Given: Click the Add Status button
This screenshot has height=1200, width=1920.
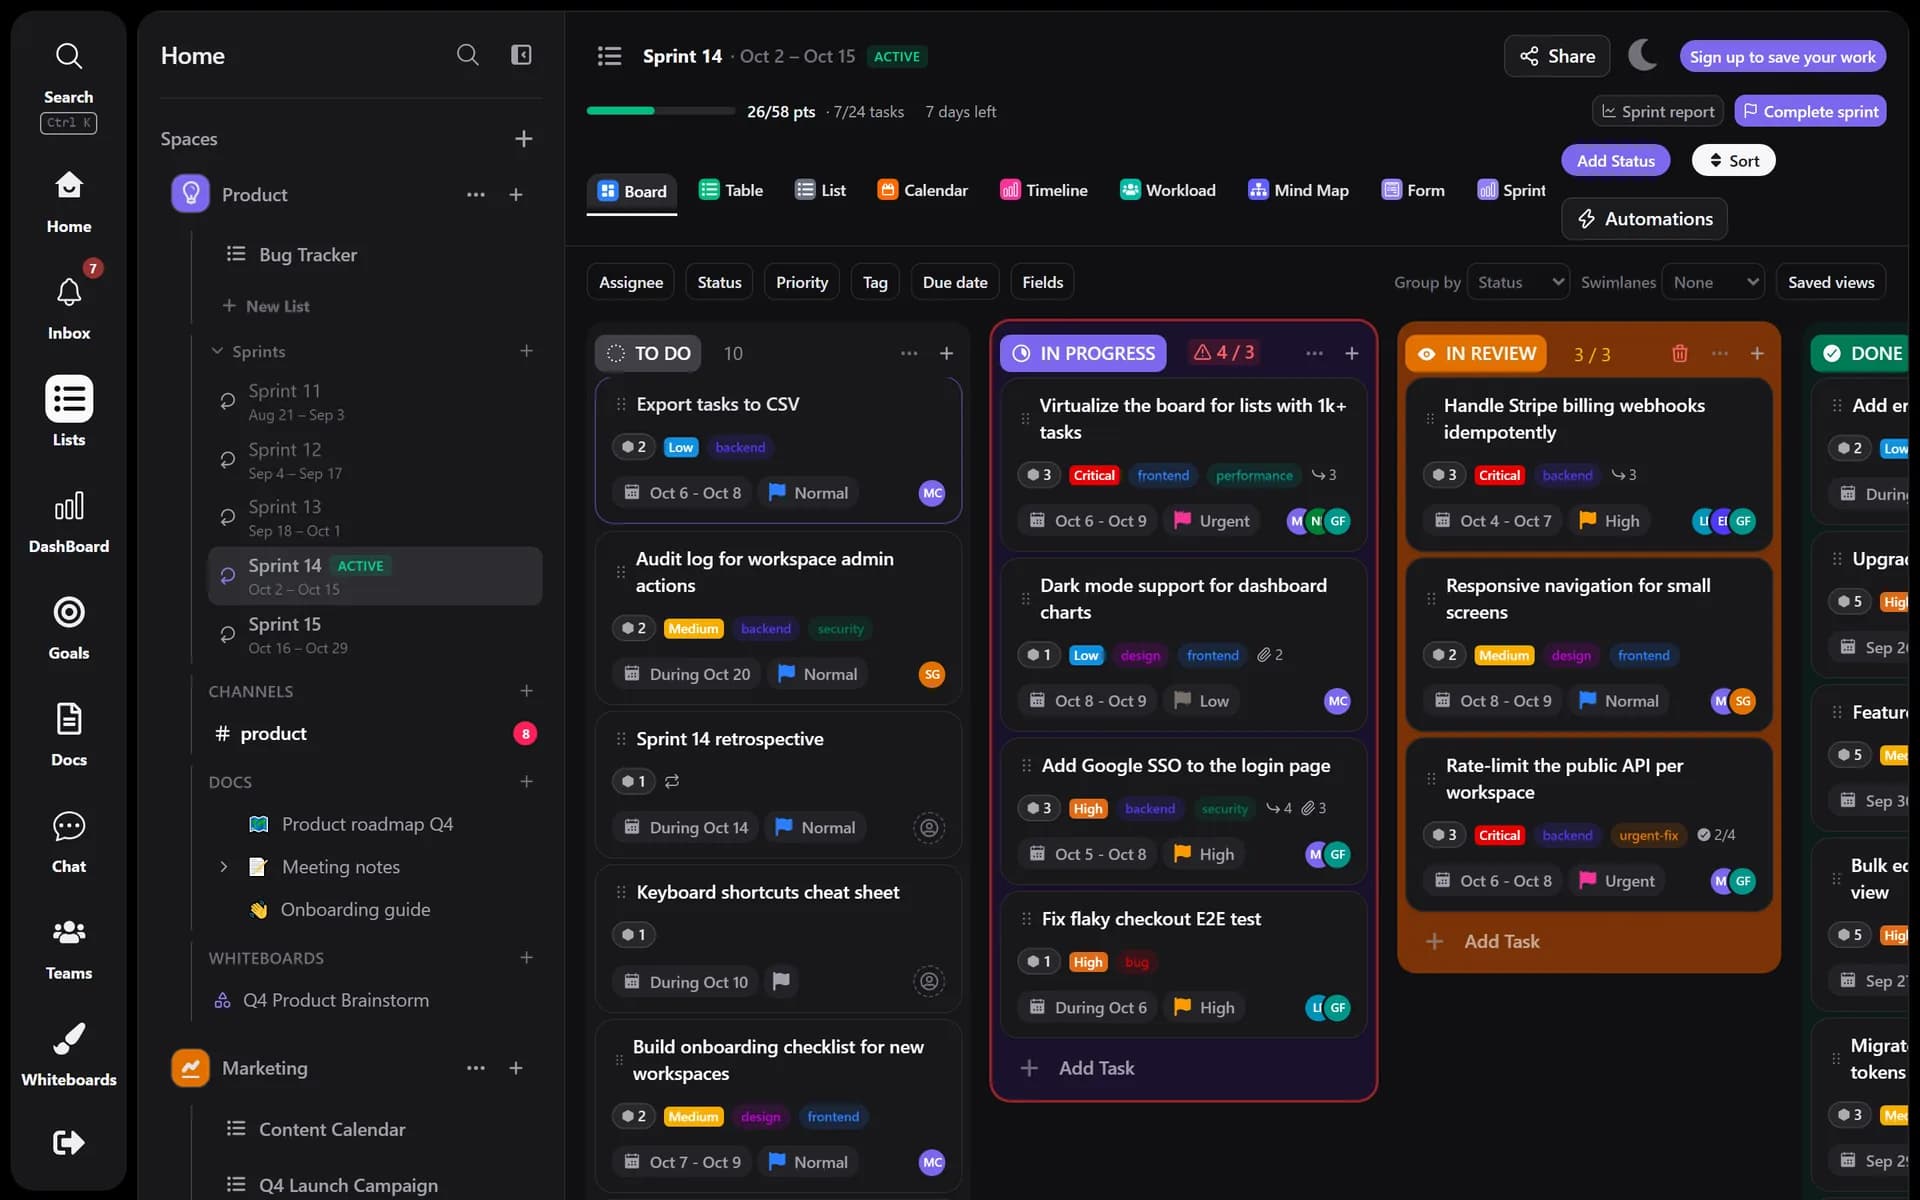Looking at the screenshot, I should pyautogui.click(x=1615, y=160).
